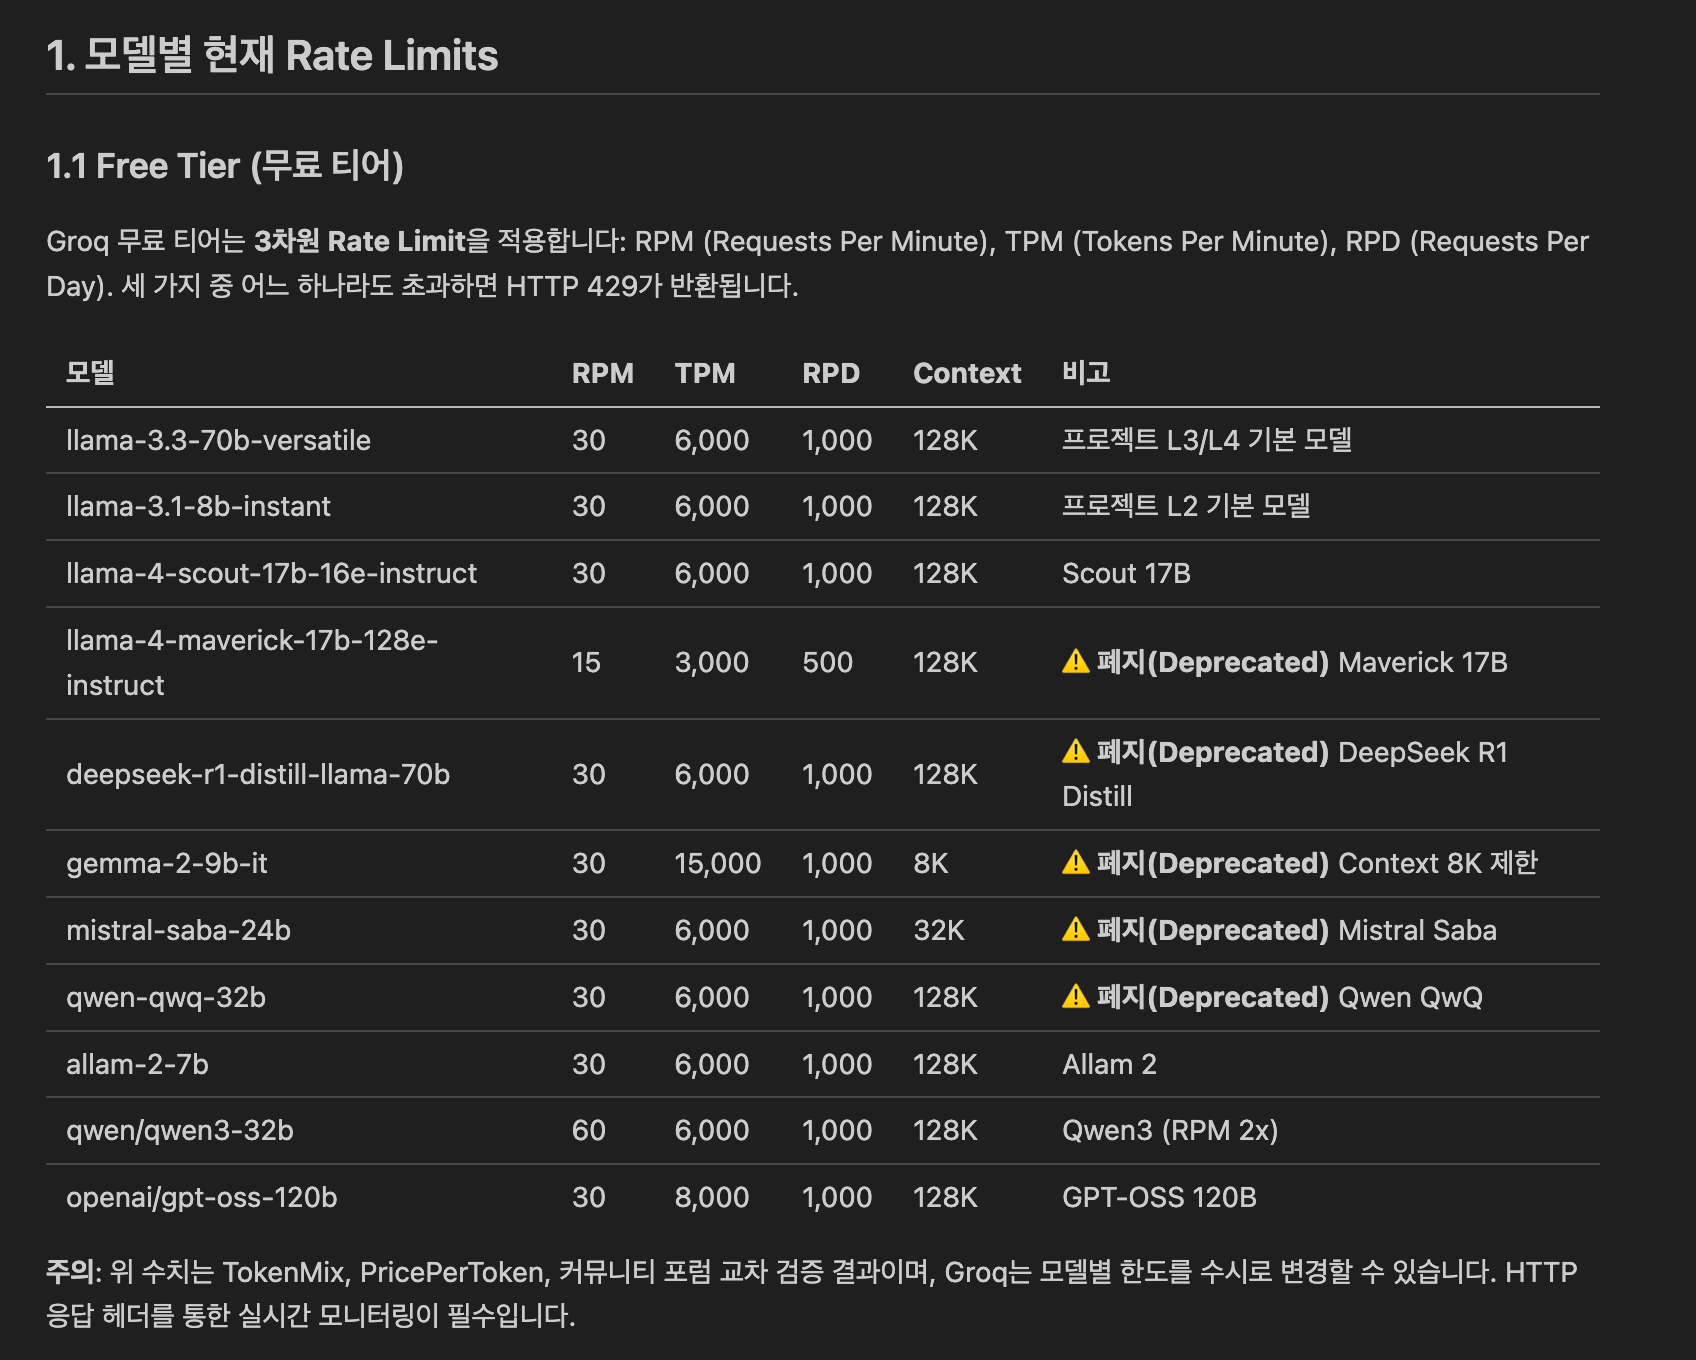Click RPM value '30' for llama-3.3-70b-versatile
Image resolution: width=1696 pixels, height=1360 pixels.
(589, 440)
